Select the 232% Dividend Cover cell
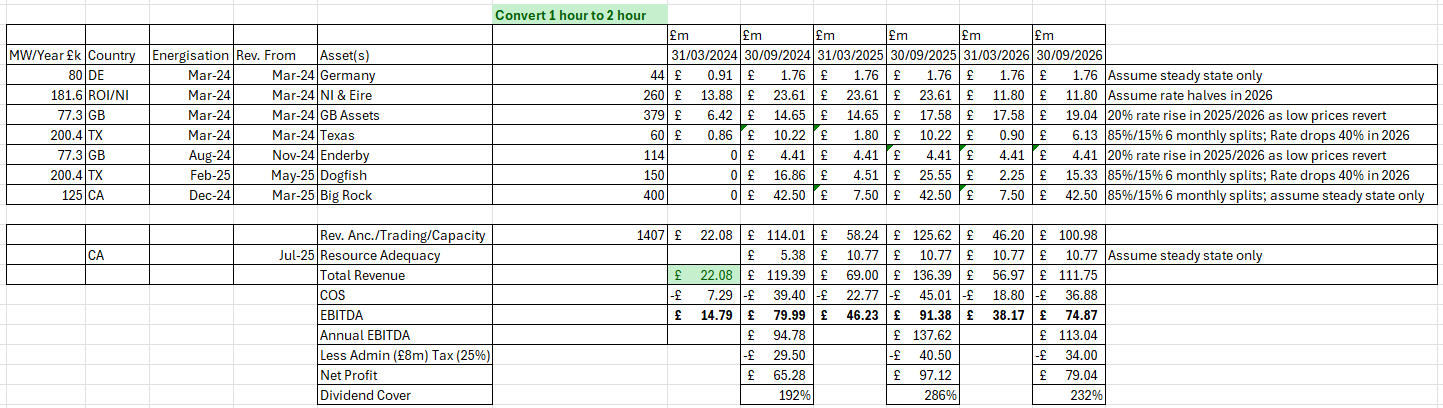The image size is (1443, 408). click(x=1069, y=395)
